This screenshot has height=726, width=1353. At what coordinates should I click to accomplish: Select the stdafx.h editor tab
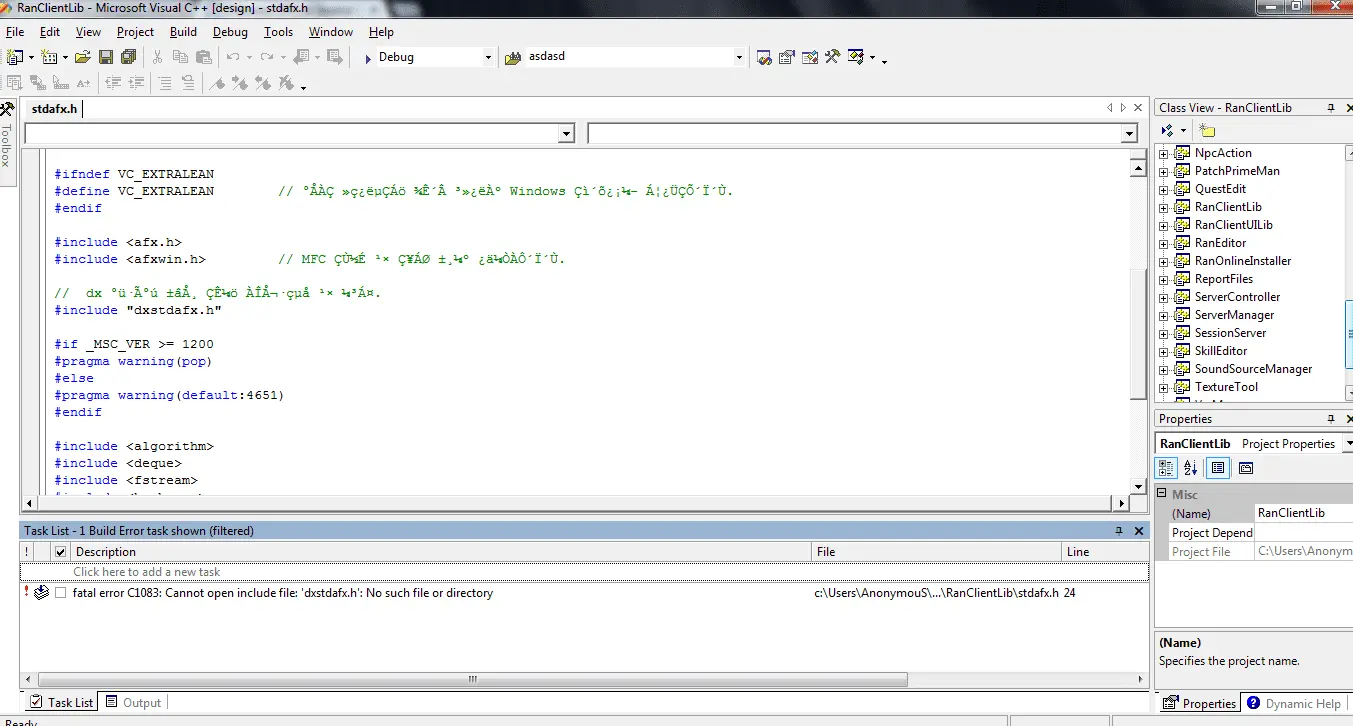tap(55, 108)
